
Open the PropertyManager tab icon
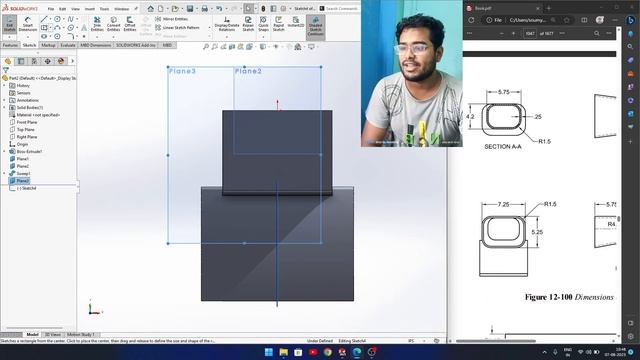(21, 61)
